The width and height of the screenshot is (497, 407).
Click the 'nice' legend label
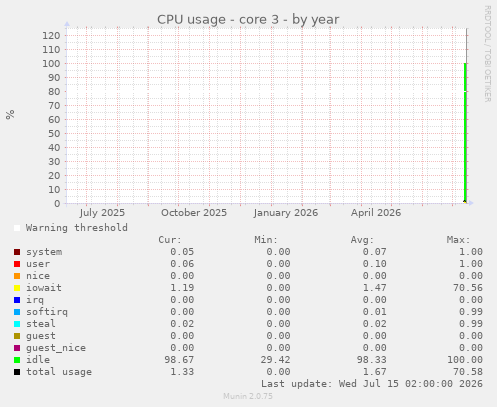coord(38,276)
